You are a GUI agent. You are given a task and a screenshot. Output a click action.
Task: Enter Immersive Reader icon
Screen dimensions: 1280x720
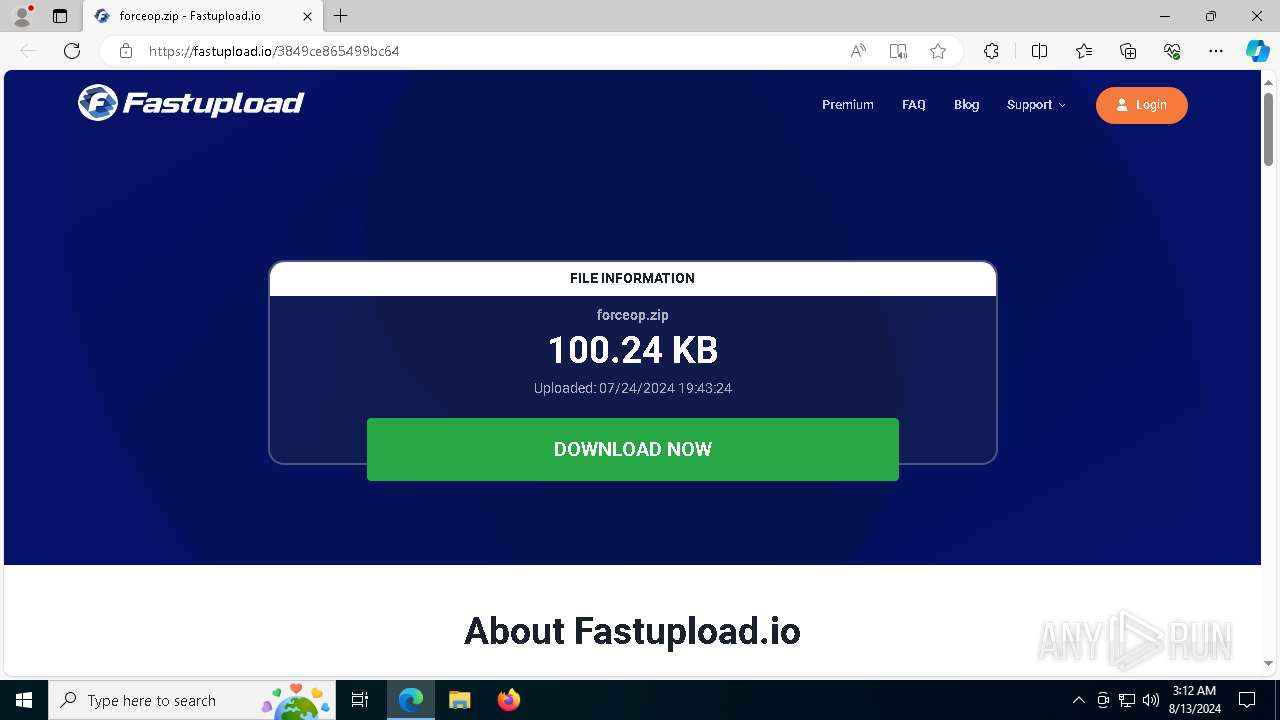pyautogui.click(x=898, y=51)
